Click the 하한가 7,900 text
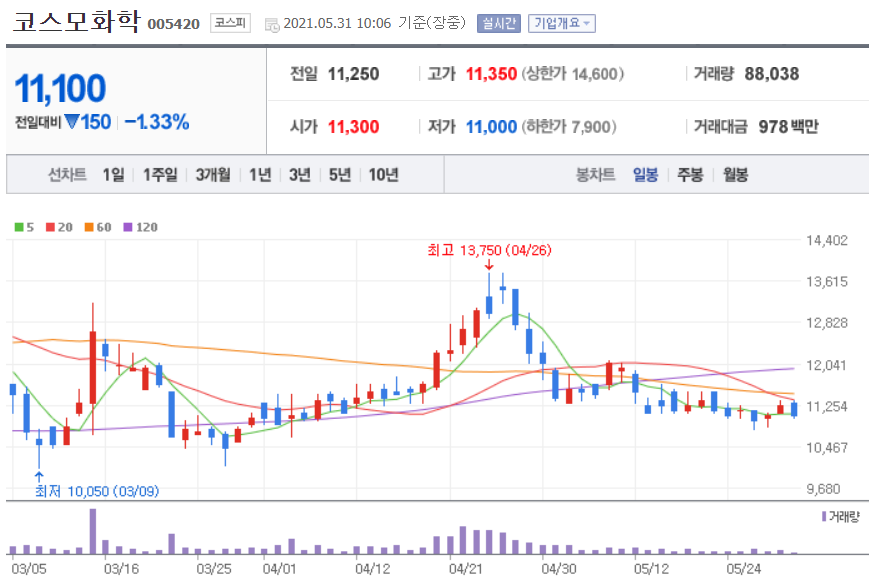 [569, 127]
